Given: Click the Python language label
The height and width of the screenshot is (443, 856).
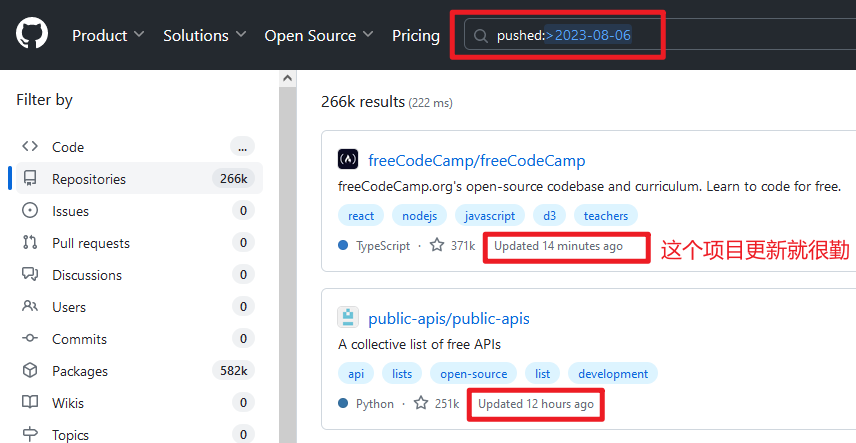Looking at the screenshot, I should coord(374,404).
